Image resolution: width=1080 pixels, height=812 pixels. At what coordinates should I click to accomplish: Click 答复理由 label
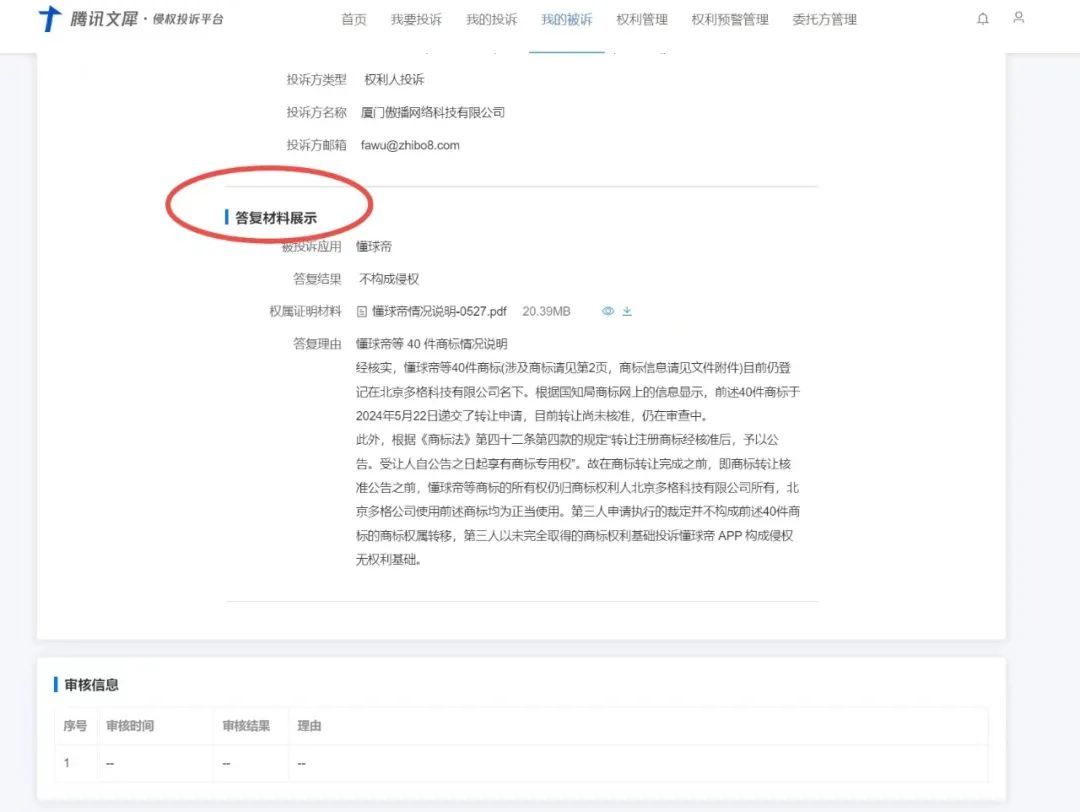[317, 344]
